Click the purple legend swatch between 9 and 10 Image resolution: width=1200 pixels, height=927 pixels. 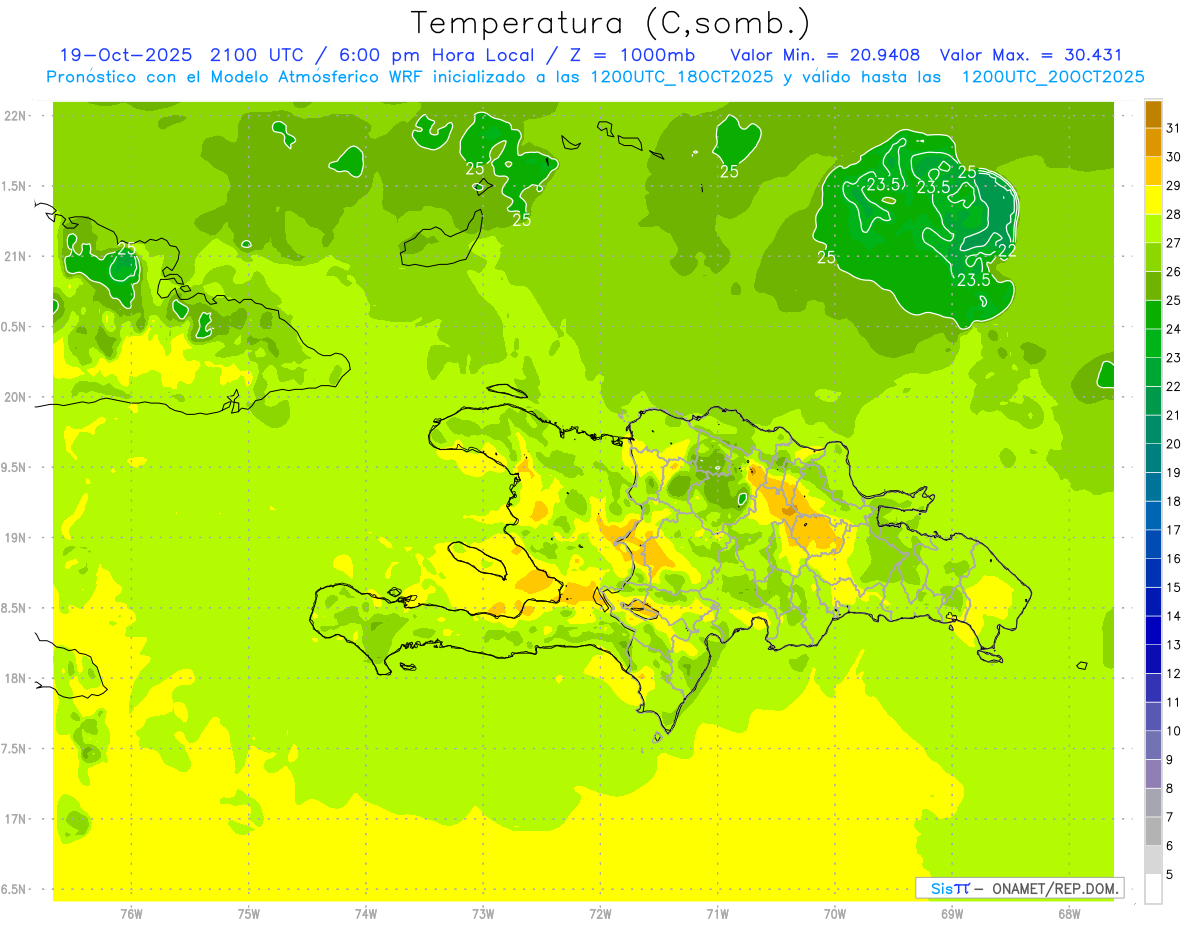pyautogui.click(x=1153, y=745)
